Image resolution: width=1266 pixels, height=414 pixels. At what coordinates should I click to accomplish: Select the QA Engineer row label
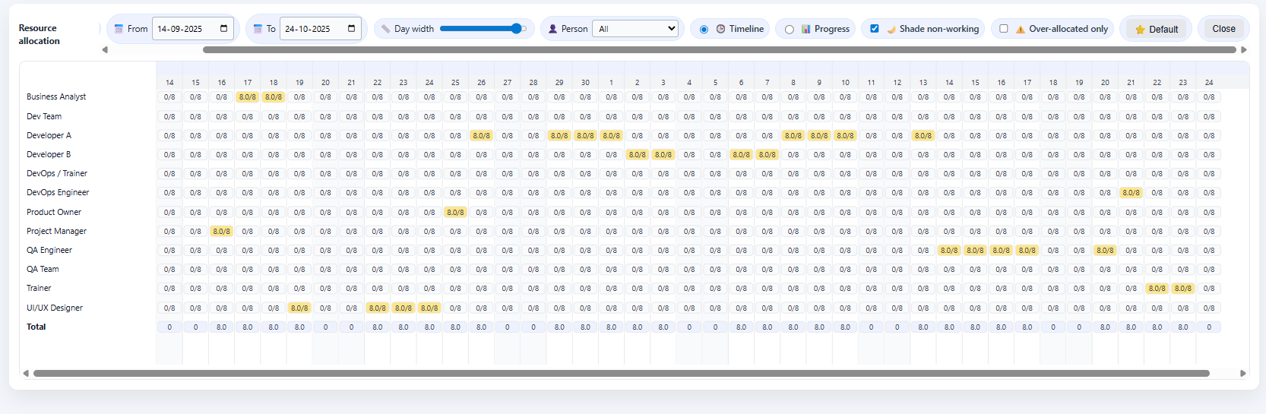point(49,250)
